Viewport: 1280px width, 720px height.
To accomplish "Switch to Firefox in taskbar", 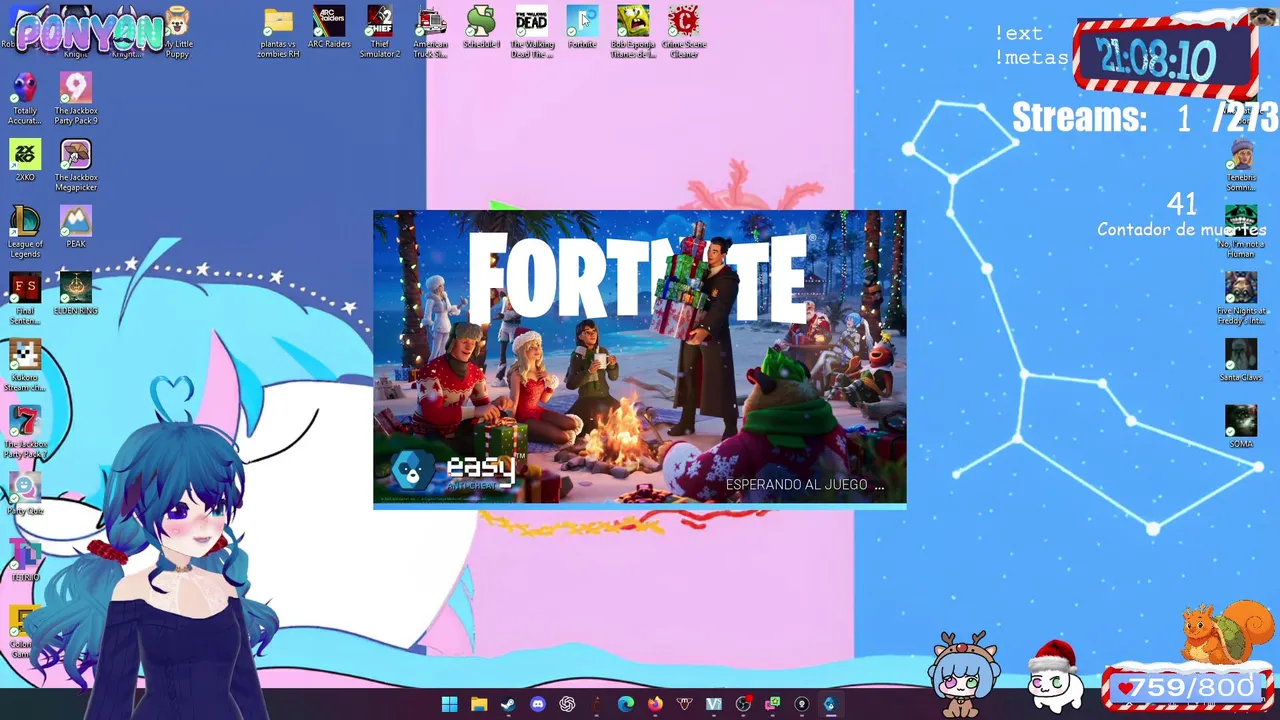I will (x=655, y=704).
